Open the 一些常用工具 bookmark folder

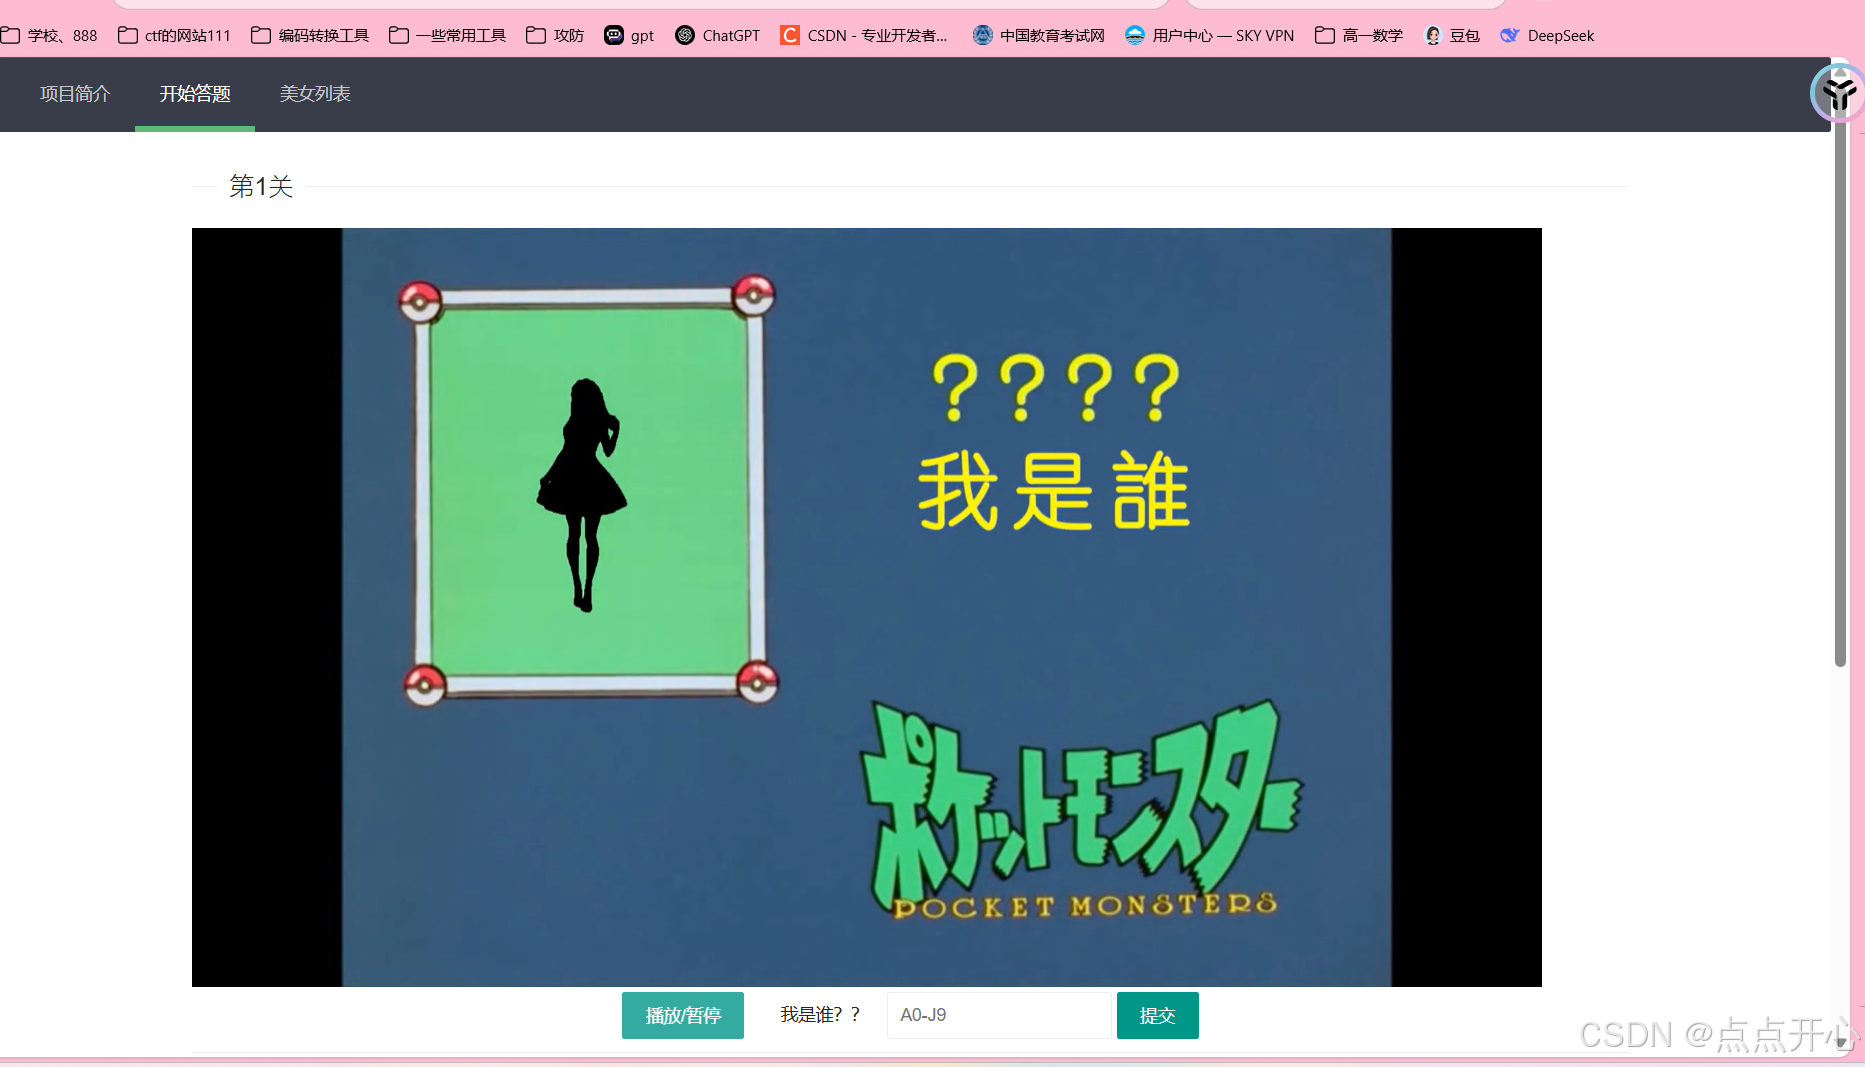pyautogui.click(x=448, y=35)
